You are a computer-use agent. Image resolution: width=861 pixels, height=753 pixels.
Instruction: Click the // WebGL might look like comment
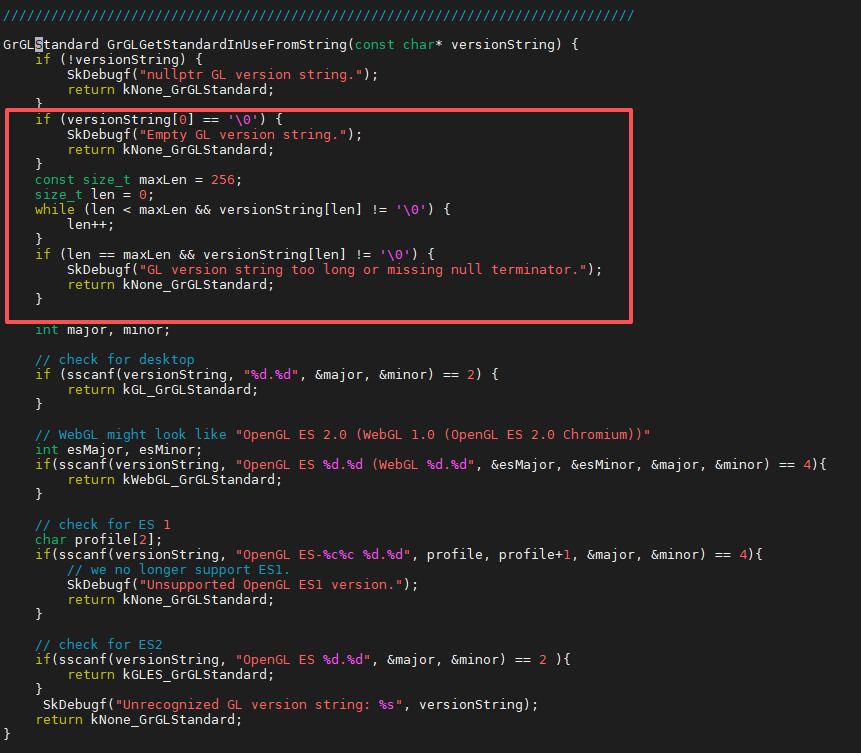point(343,434)
